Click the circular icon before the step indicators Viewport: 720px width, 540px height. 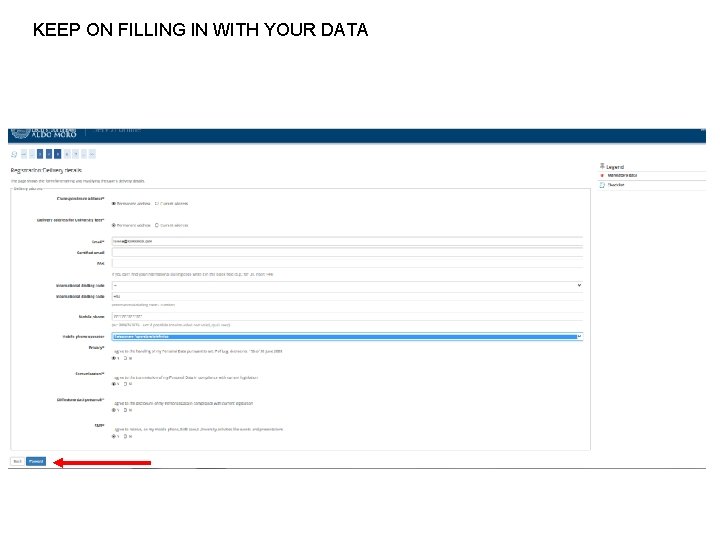[14, 154]
